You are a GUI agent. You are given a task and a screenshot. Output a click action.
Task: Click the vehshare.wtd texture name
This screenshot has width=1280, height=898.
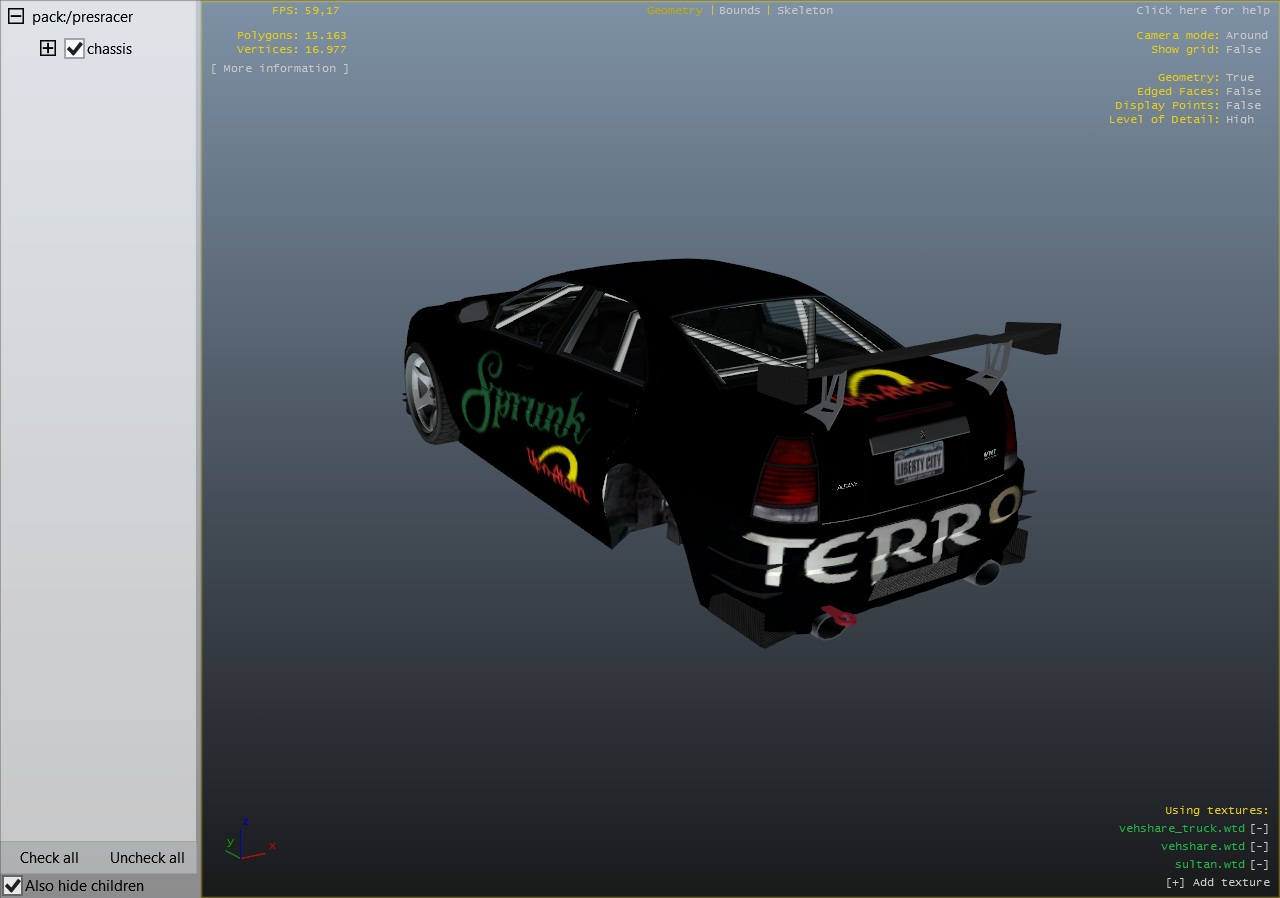click(1203, 846)
